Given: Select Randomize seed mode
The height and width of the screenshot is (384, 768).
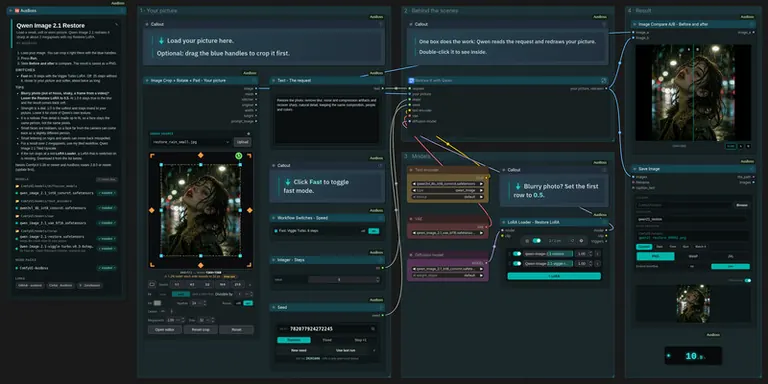Looking at the screenshot, I should tap(294, 340).
